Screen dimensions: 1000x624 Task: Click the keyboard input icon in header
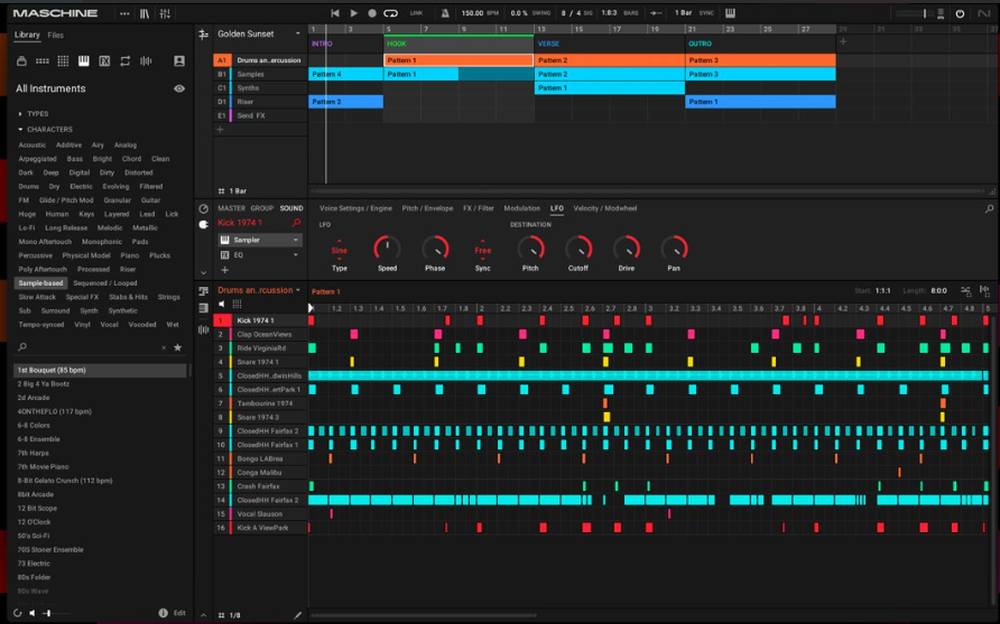pyautogui.click(x=730, y=13)
